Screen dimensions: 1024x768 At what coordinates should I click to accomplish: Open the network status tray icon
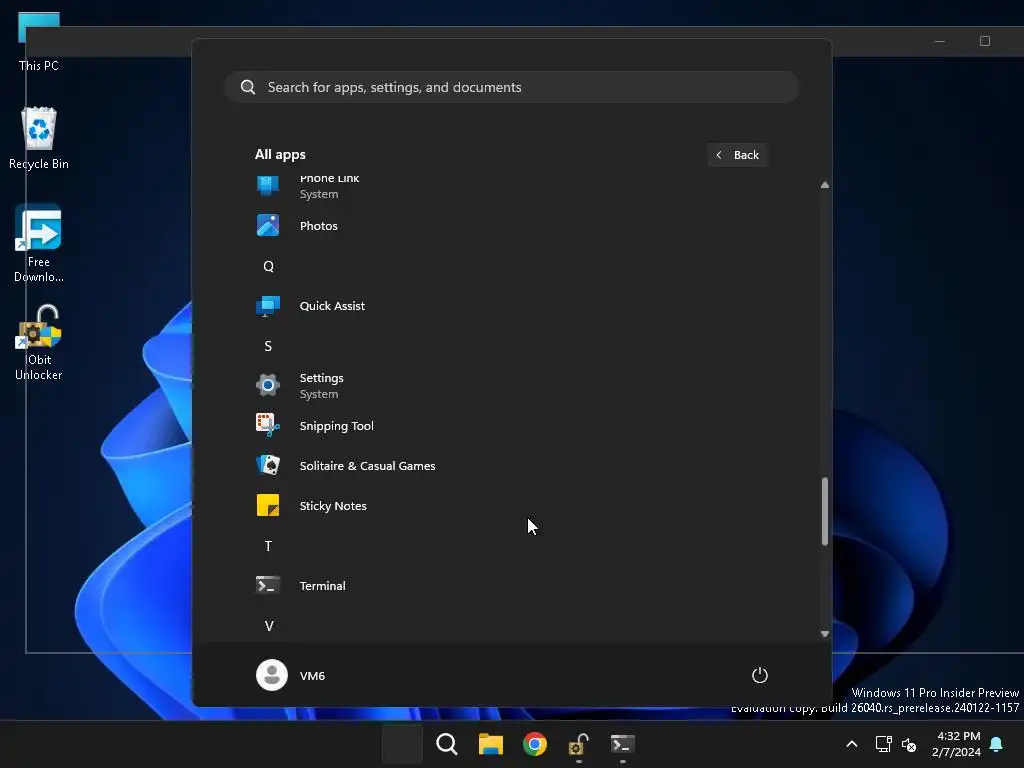(884, 744)
